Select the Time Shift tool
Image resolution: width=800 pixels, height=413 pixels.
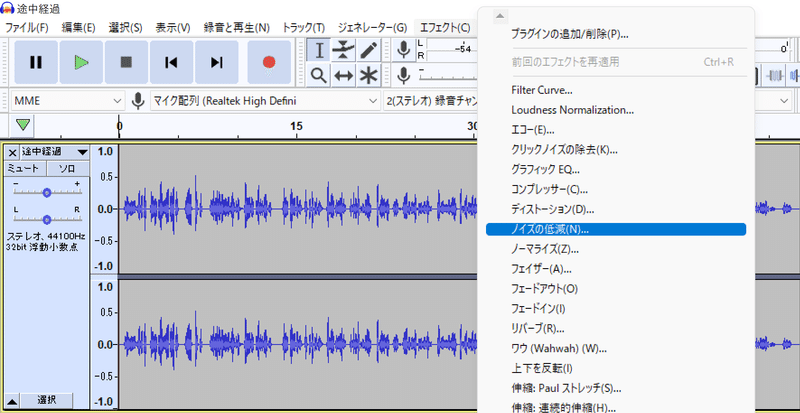pyautogui.click(x=343, y=76)
